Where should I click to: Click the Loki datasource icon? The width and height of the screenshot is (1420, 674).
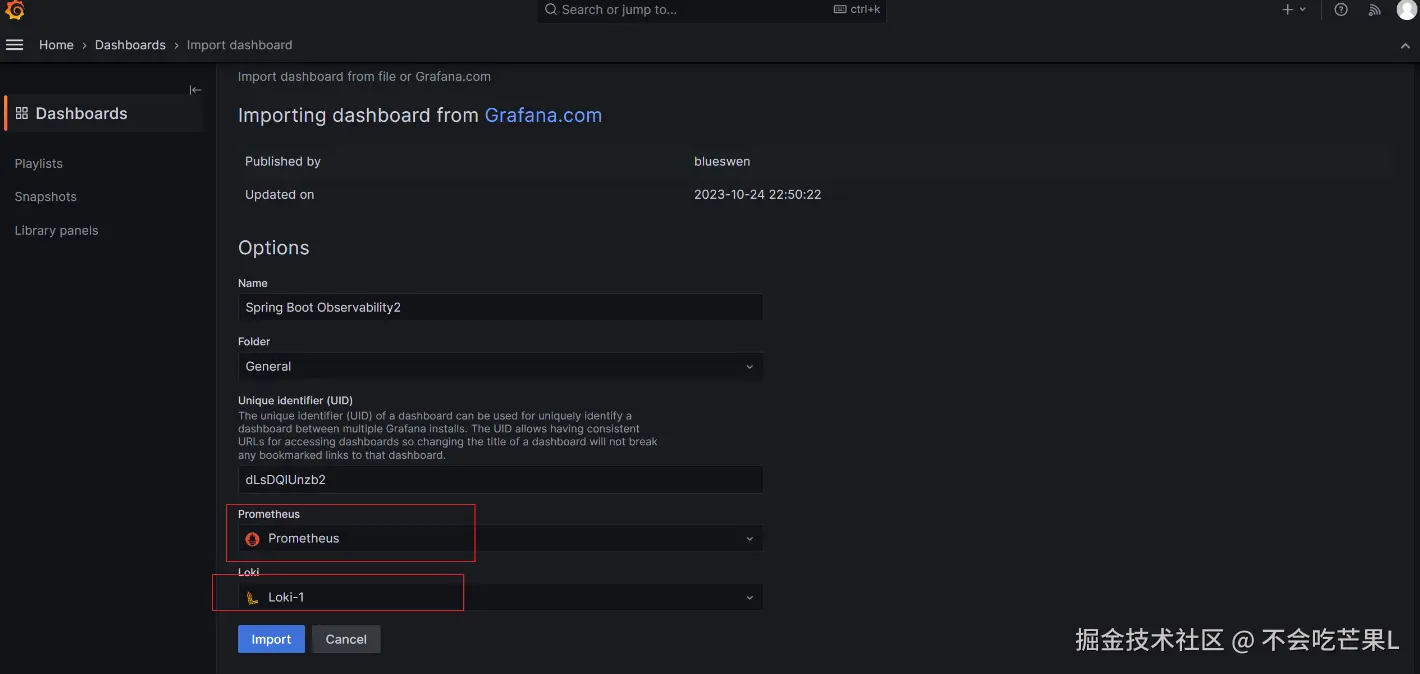253,598
